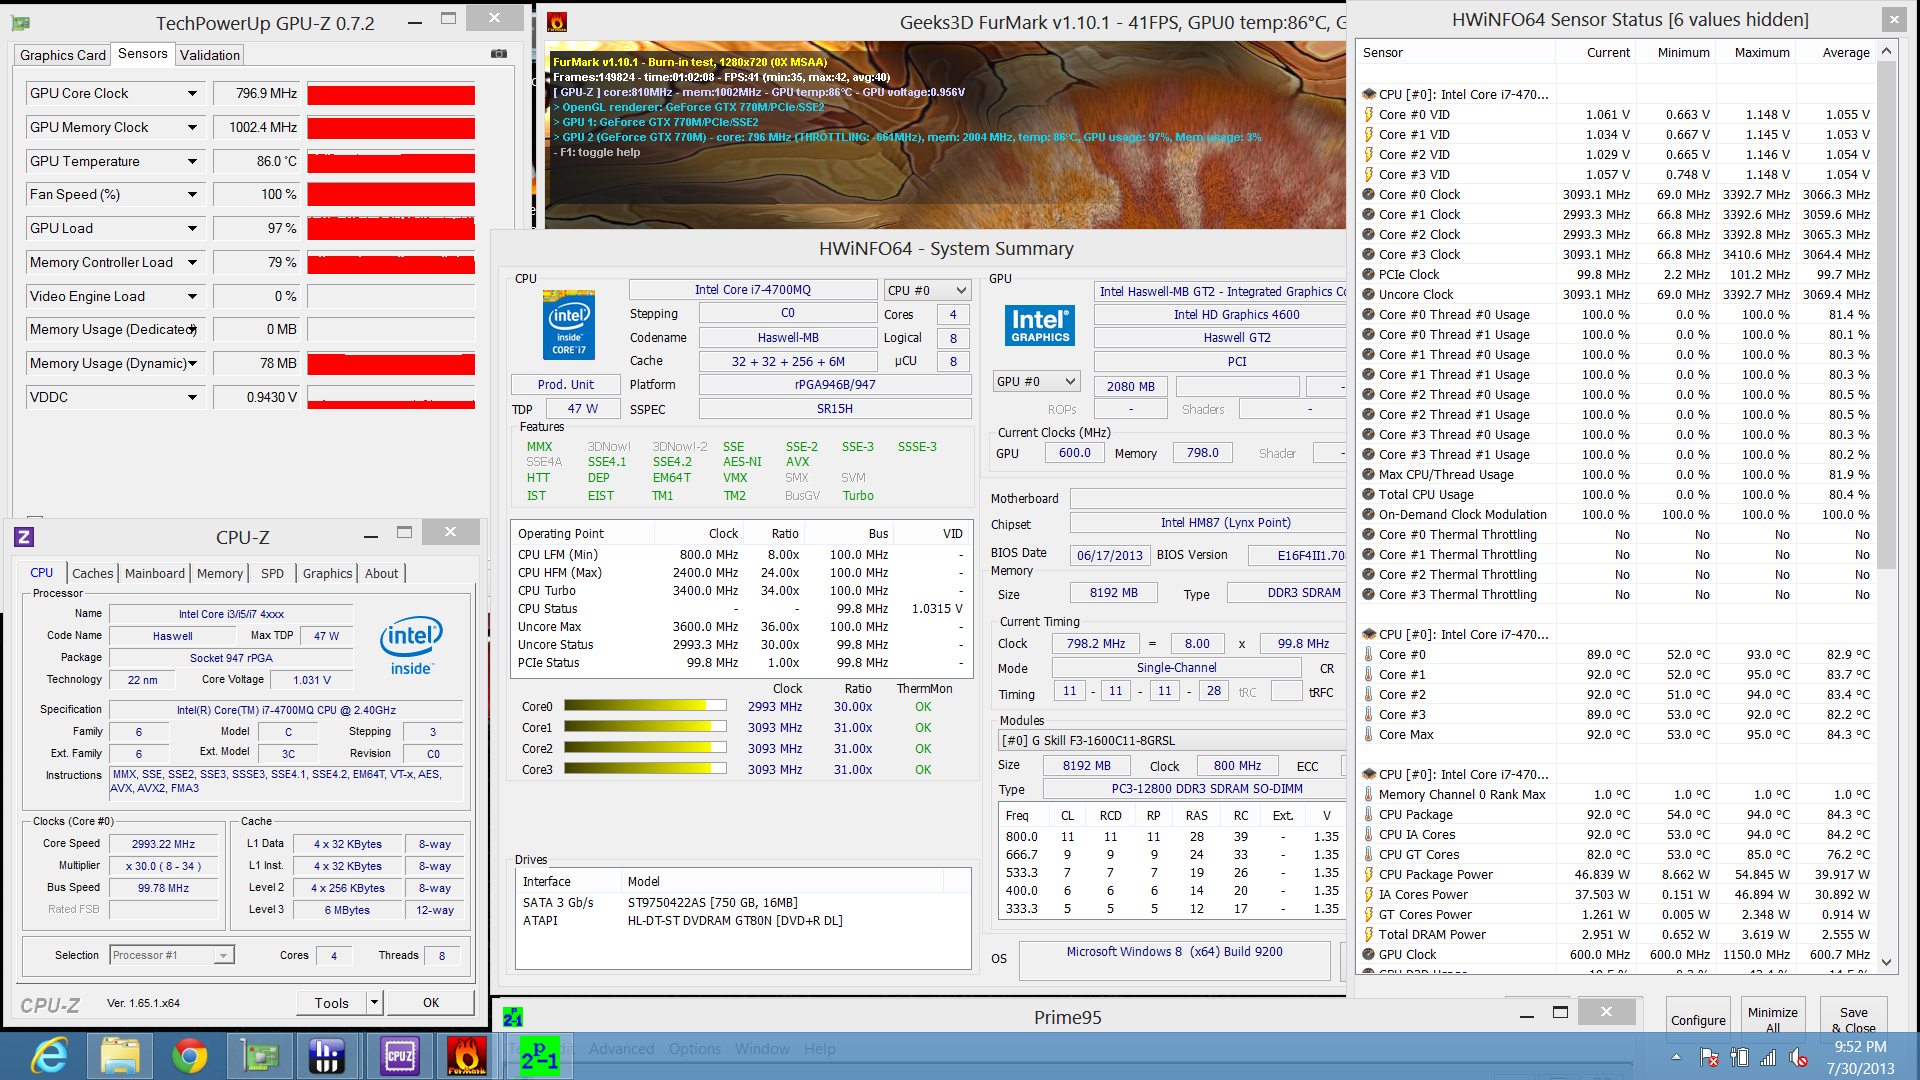Open the Fan Speed (%) sensor dropdown
This screenshot has height=1080, width=1920.
click(192, 194)
